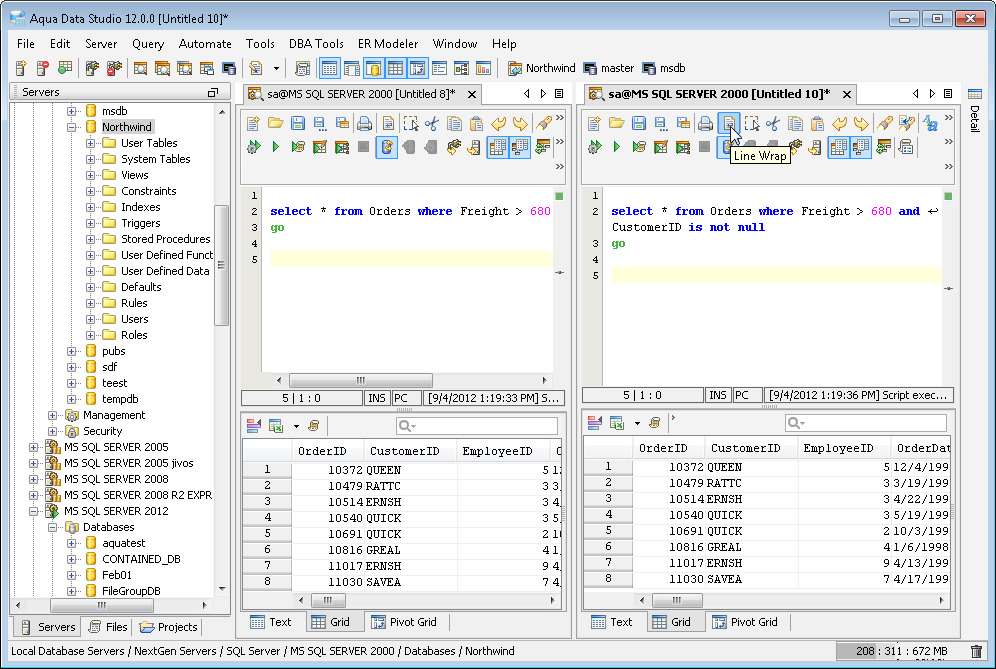Click the Servers panel restore icon
Image resolution: width=996 pixels, height=669 pixels.
[213, 93]
